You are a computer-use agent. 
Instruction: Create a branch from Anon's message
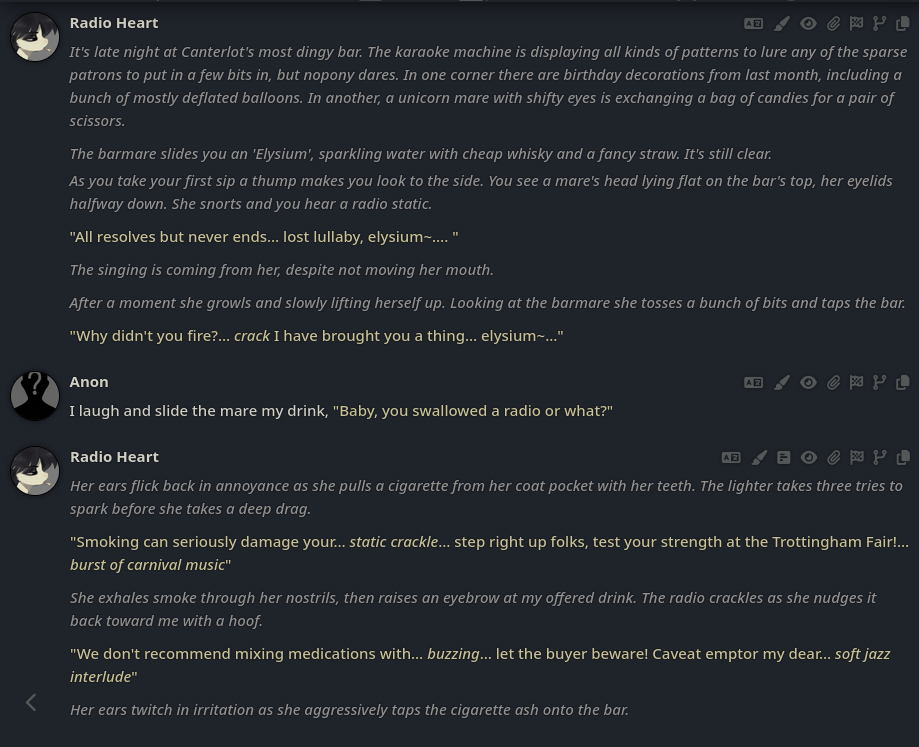pos(879,383)
